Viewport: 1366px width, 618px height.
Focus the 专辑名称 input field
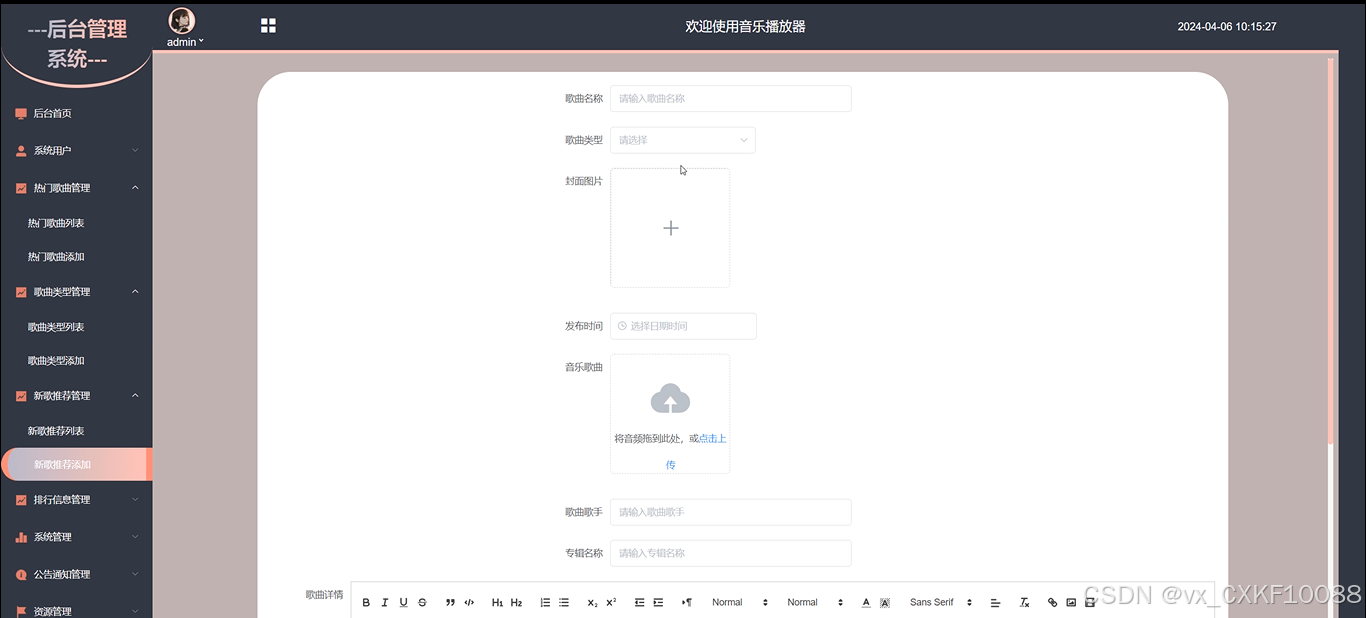(x=731, y=553)
